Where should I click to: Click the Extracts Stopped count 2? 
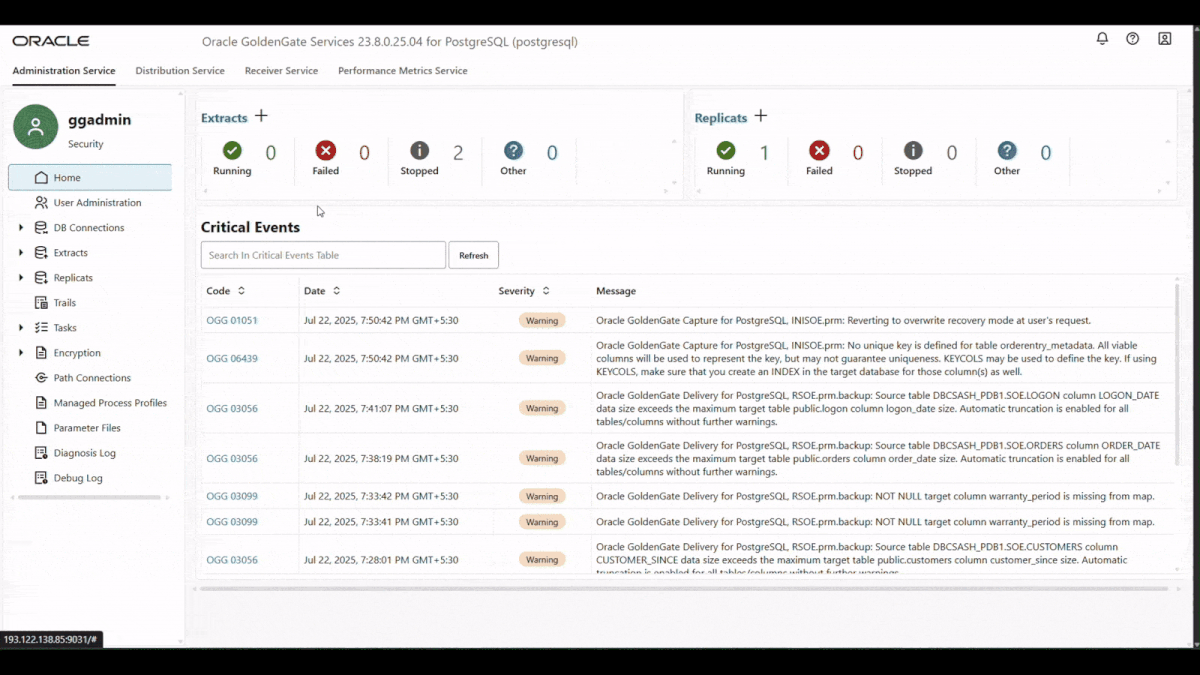[x=458, y=153]
